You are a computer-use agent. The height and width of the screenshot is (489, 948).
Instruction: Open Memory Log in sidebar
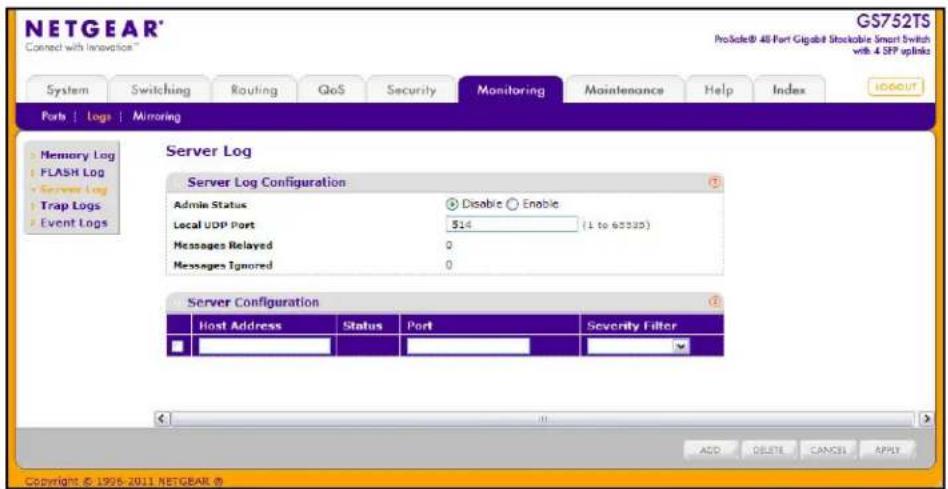pyautogui.click(x=77, y=156)
